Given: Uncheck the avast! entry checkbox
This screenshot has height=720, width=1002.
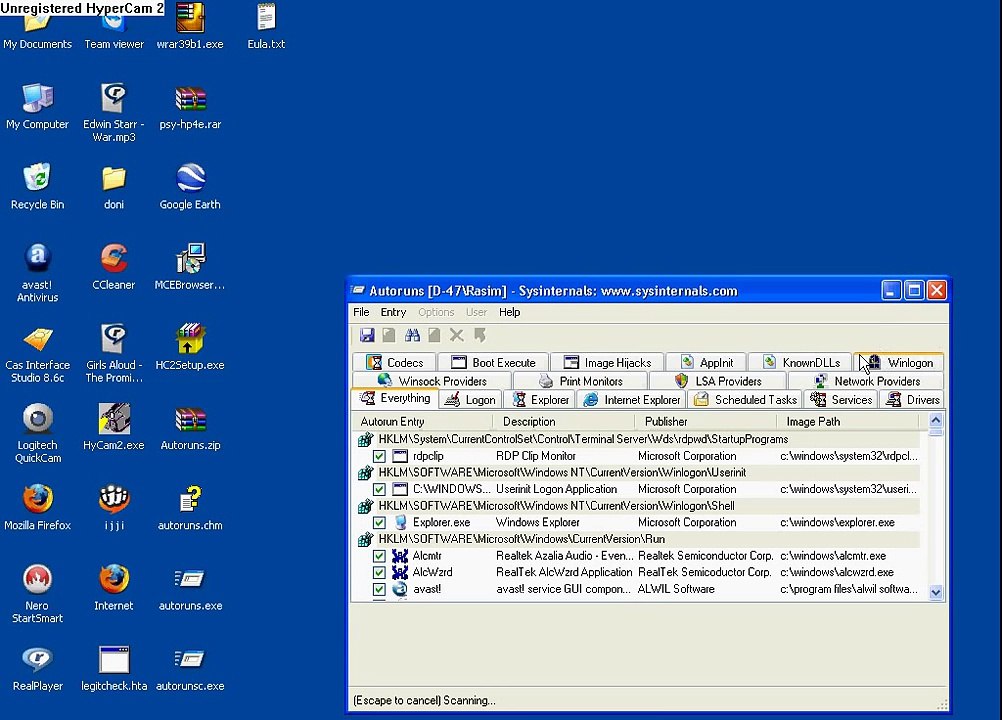Looking at the screenshot, I should click(x=379, y=589).
